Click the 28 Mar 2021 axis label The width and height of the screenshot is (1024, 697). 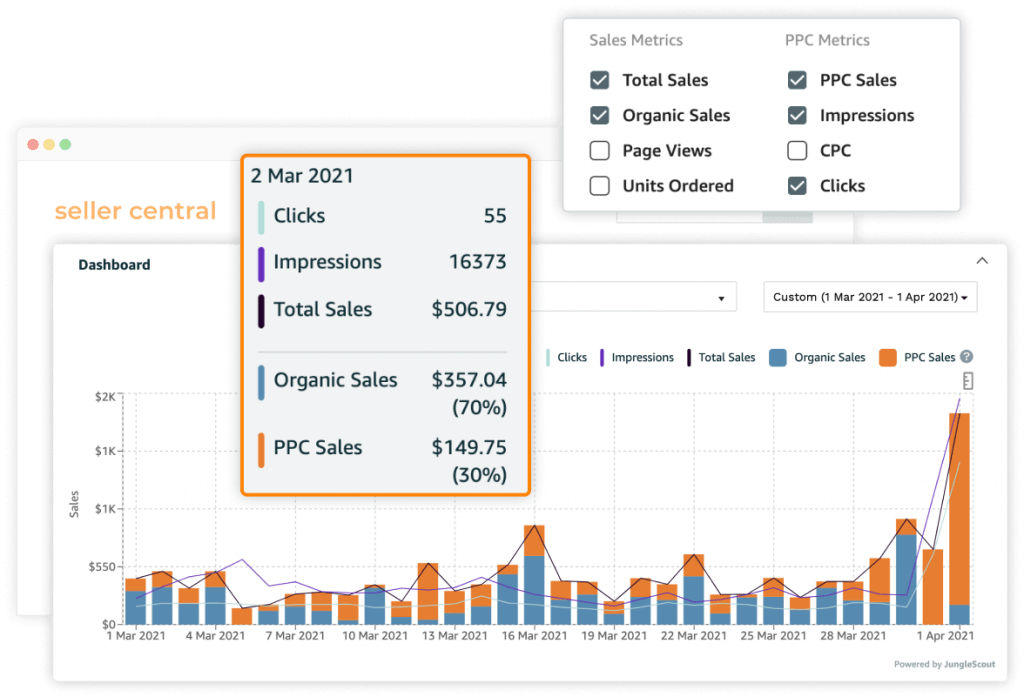(x=853, y=636)
